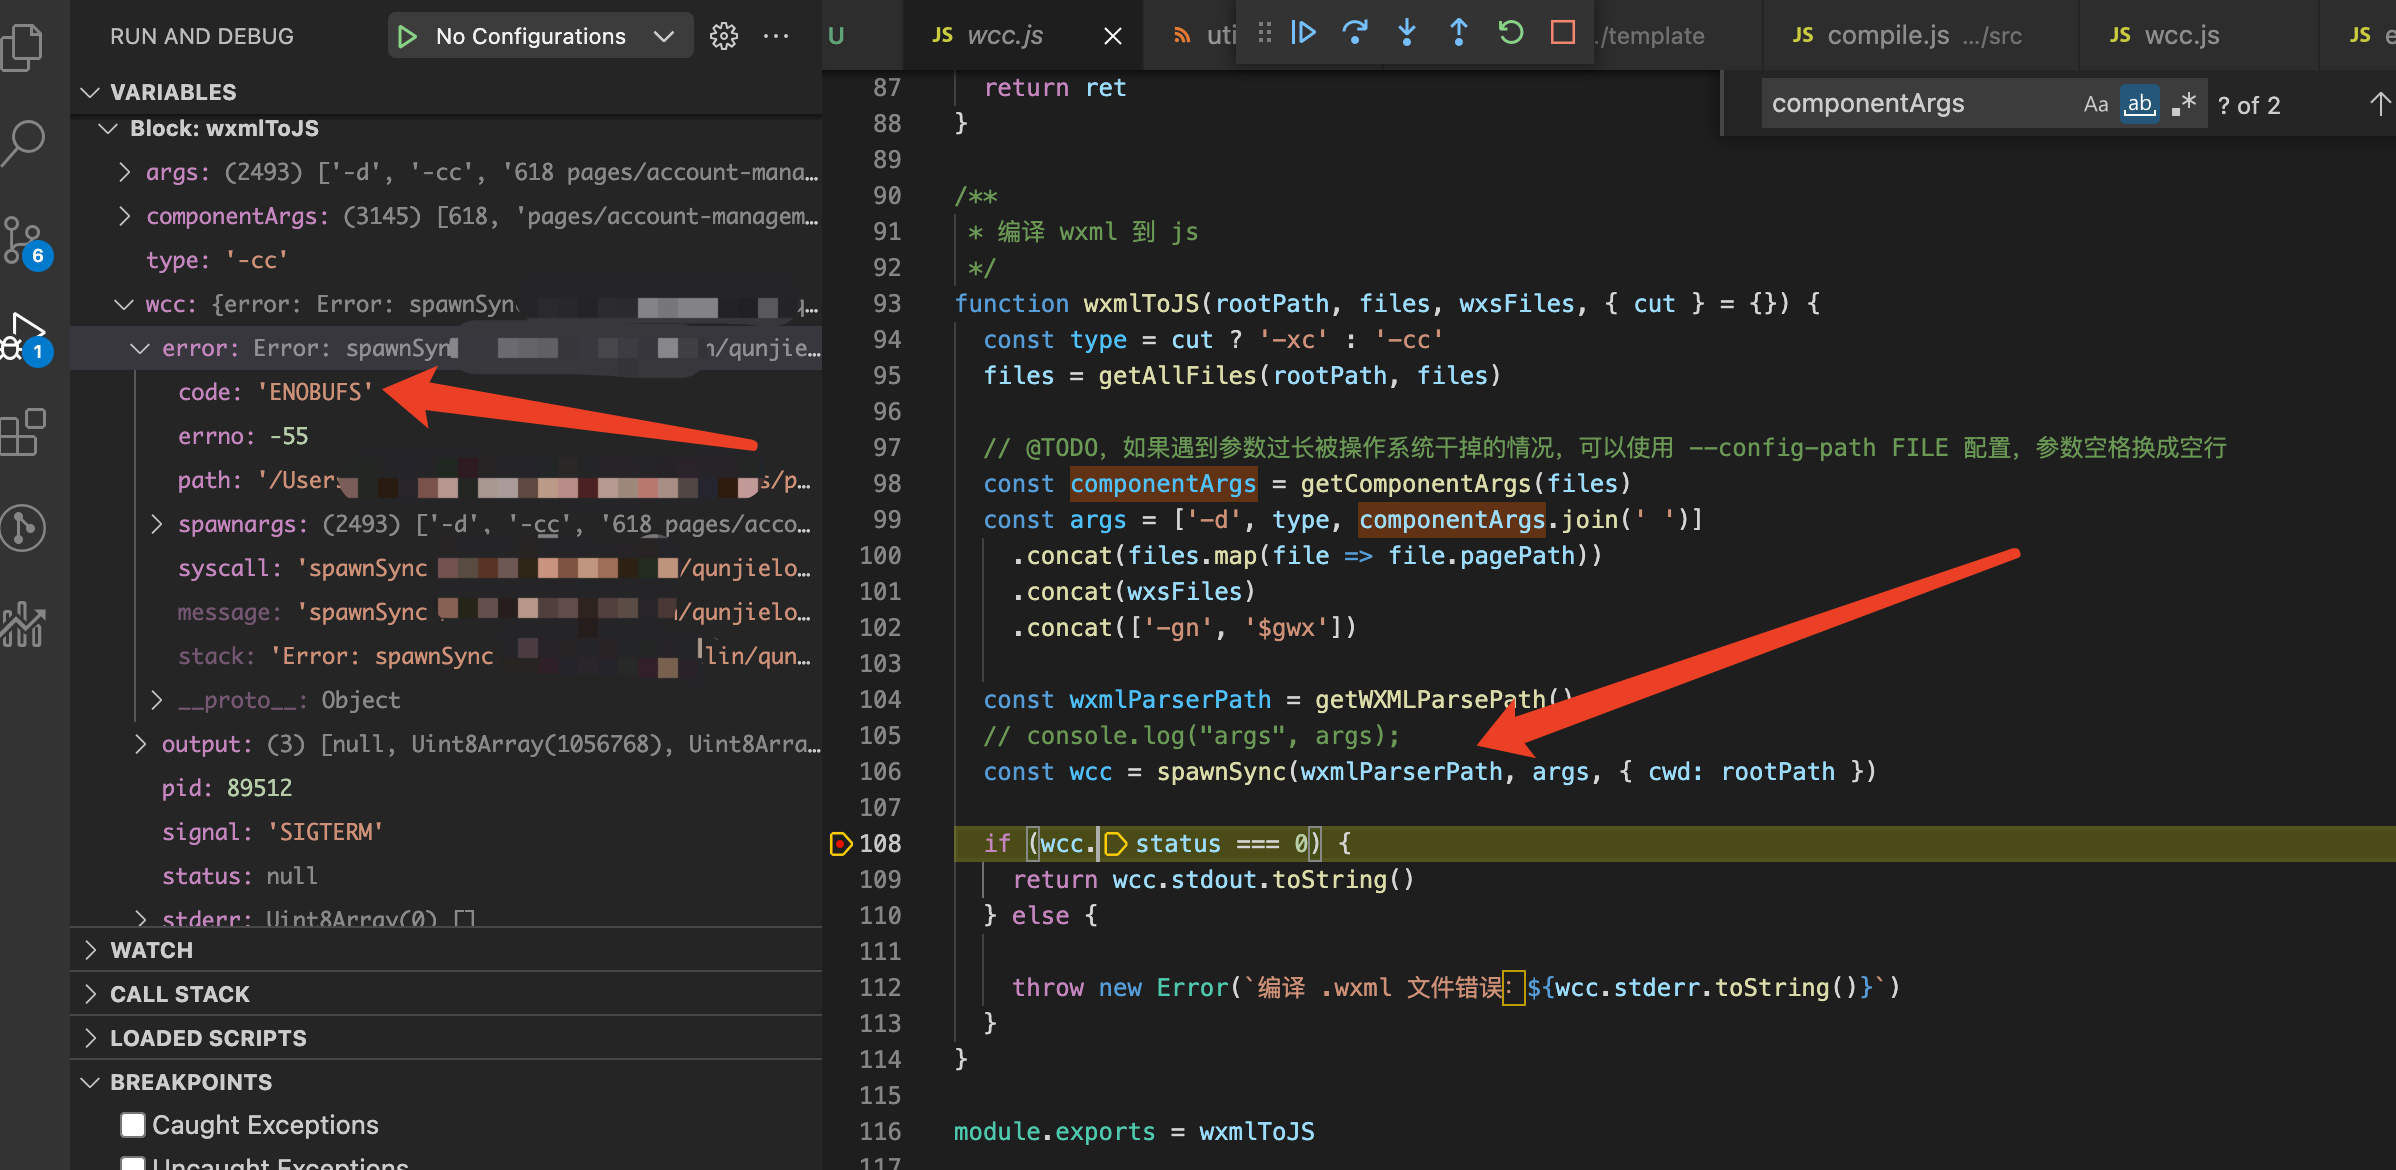Restart the debug session
Image resolution: width=2396 pixels, height=1170 pixels.
[1510, 33]
